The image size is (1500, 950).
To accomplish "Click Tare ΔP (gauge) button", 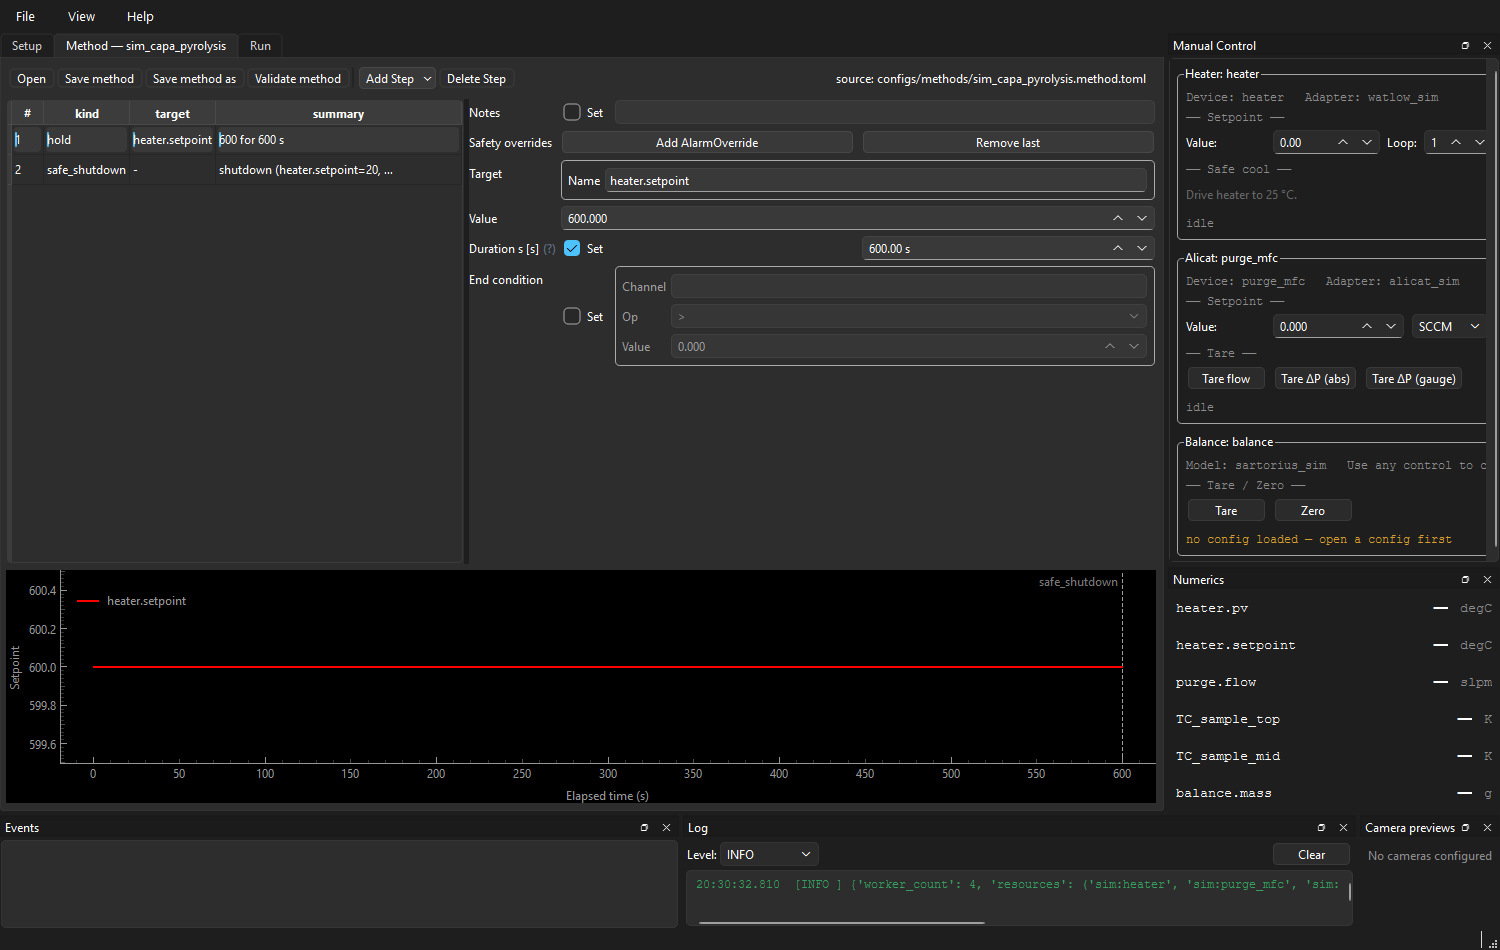I will click(x=1414, y=379).
